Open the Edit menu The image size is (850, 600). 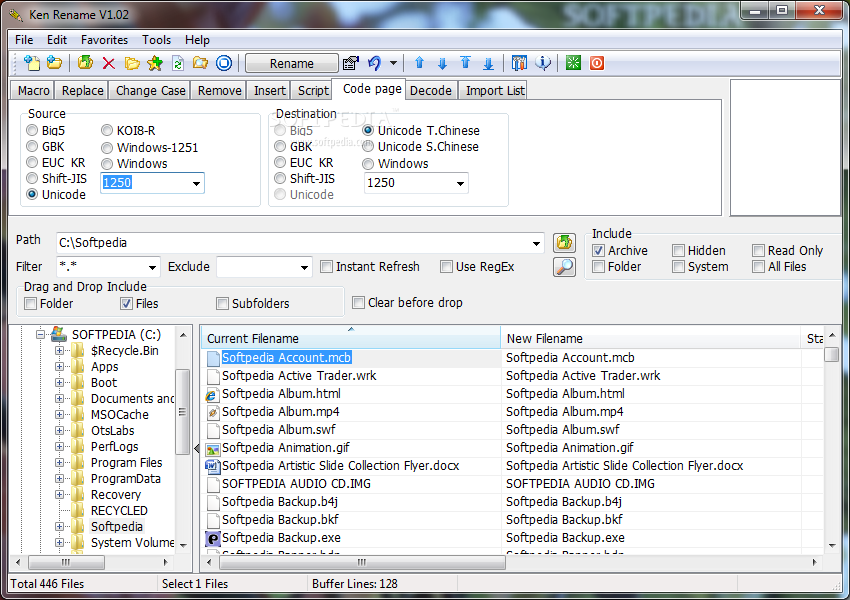pyautogui.click(x=56, y=40)
